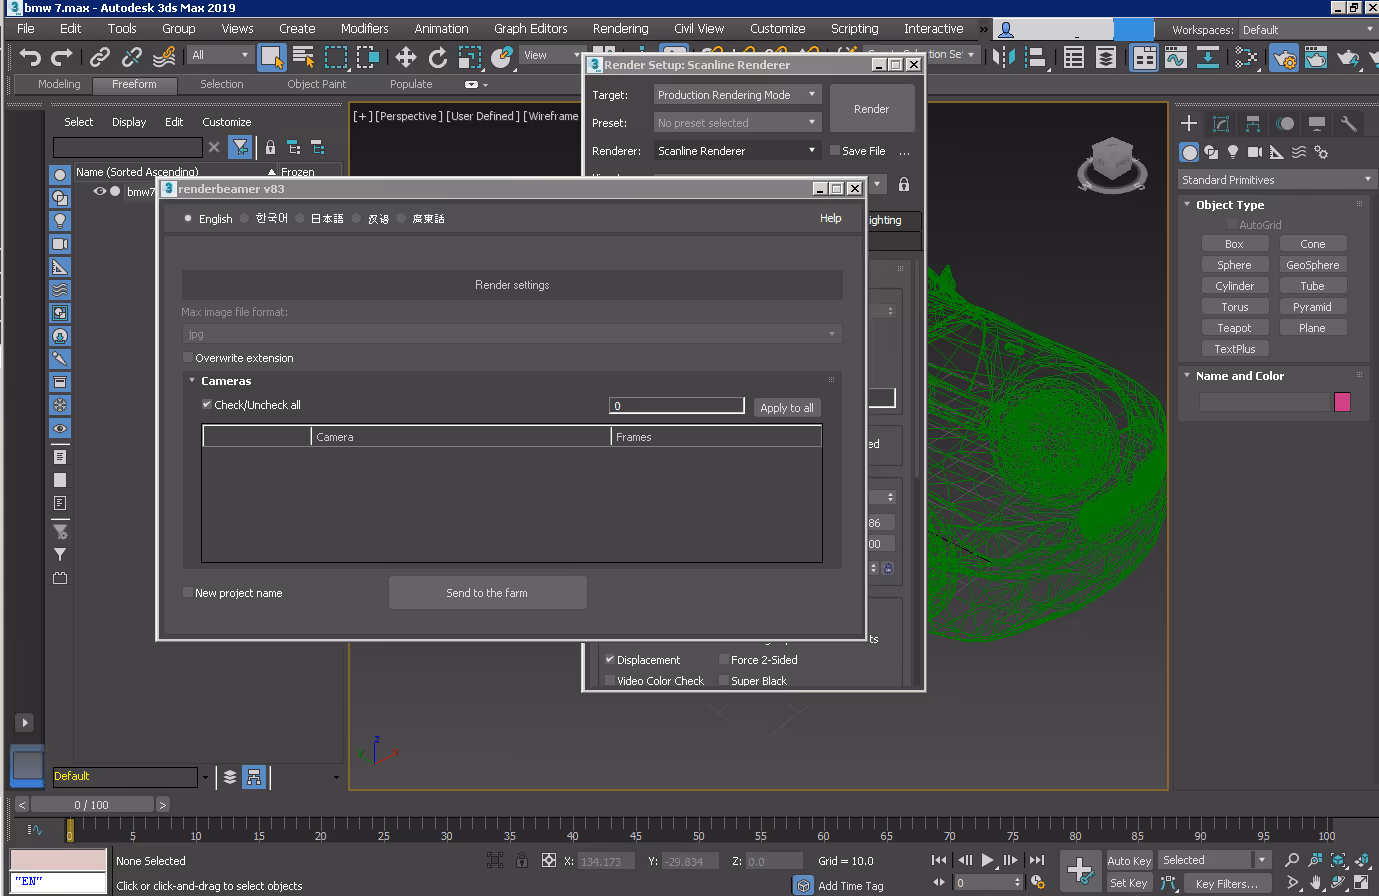Toggle Window/Crossing selection mode

(368, 57)
